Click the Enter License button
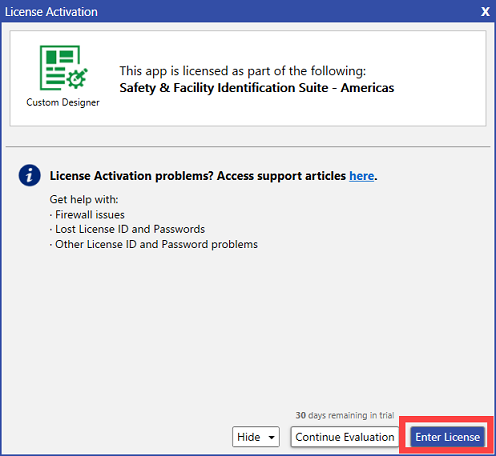The image size is (496, 456). pos(447,437)
